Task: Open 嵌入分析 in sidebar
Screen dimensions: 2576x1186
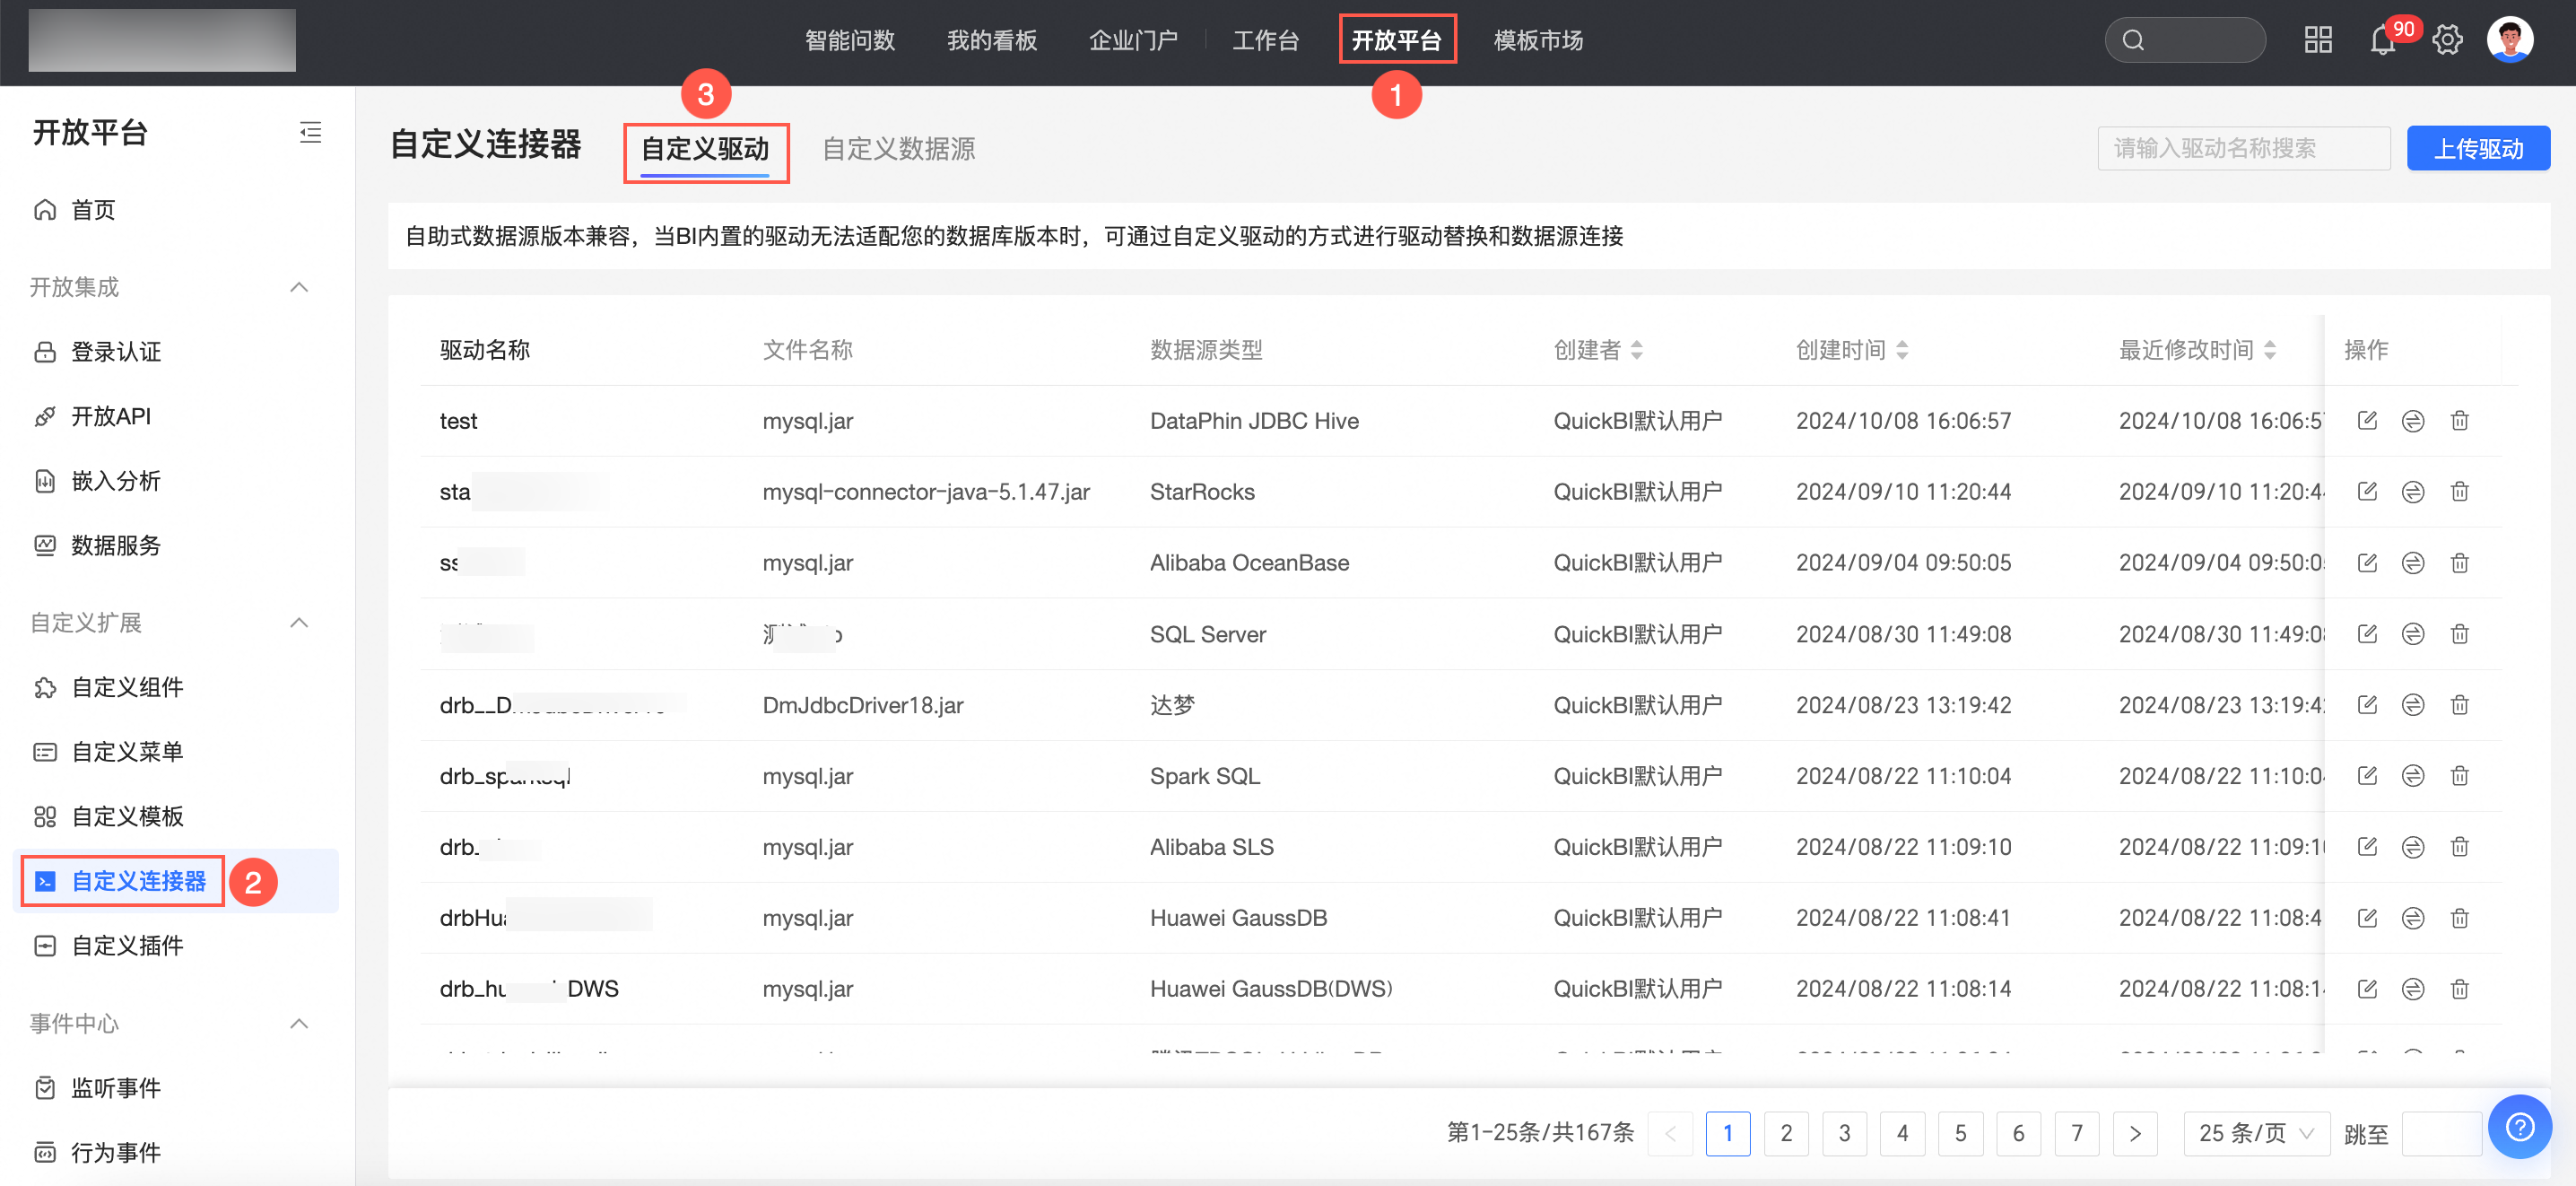Action: click(x=98, y=481)
